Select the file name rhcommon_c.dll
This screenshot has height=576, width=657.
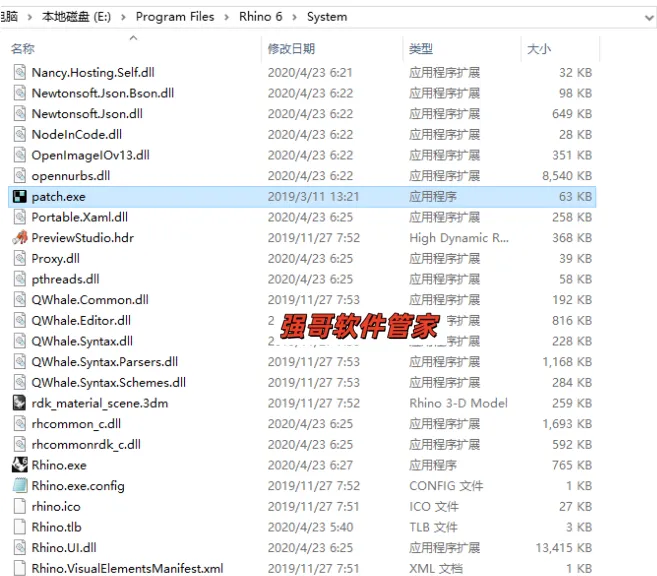(76, 424)
